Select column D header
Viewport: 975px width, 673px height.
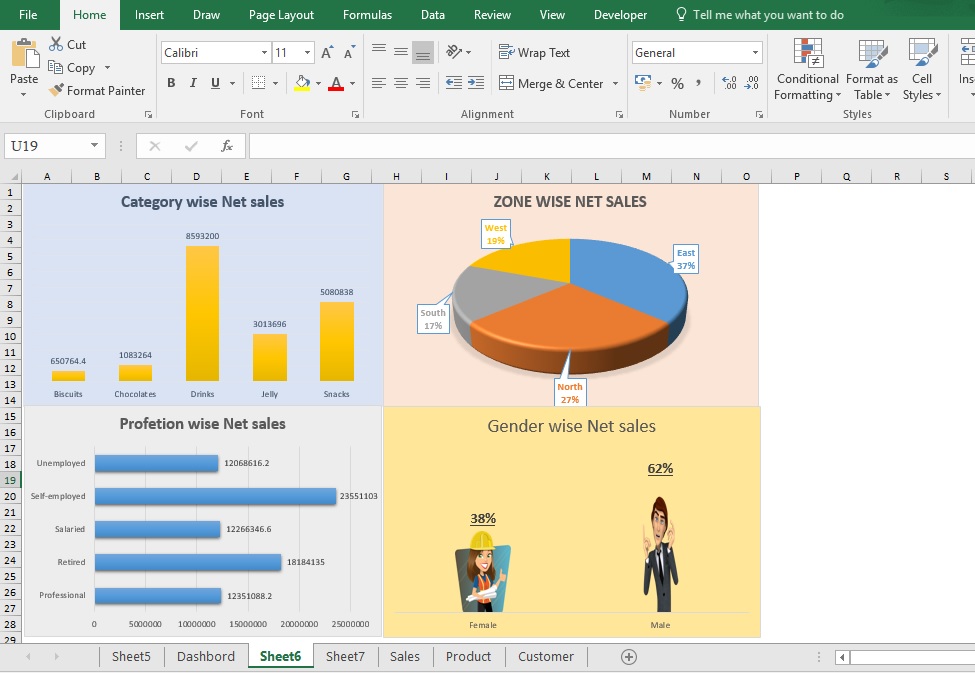click(196, 177)
